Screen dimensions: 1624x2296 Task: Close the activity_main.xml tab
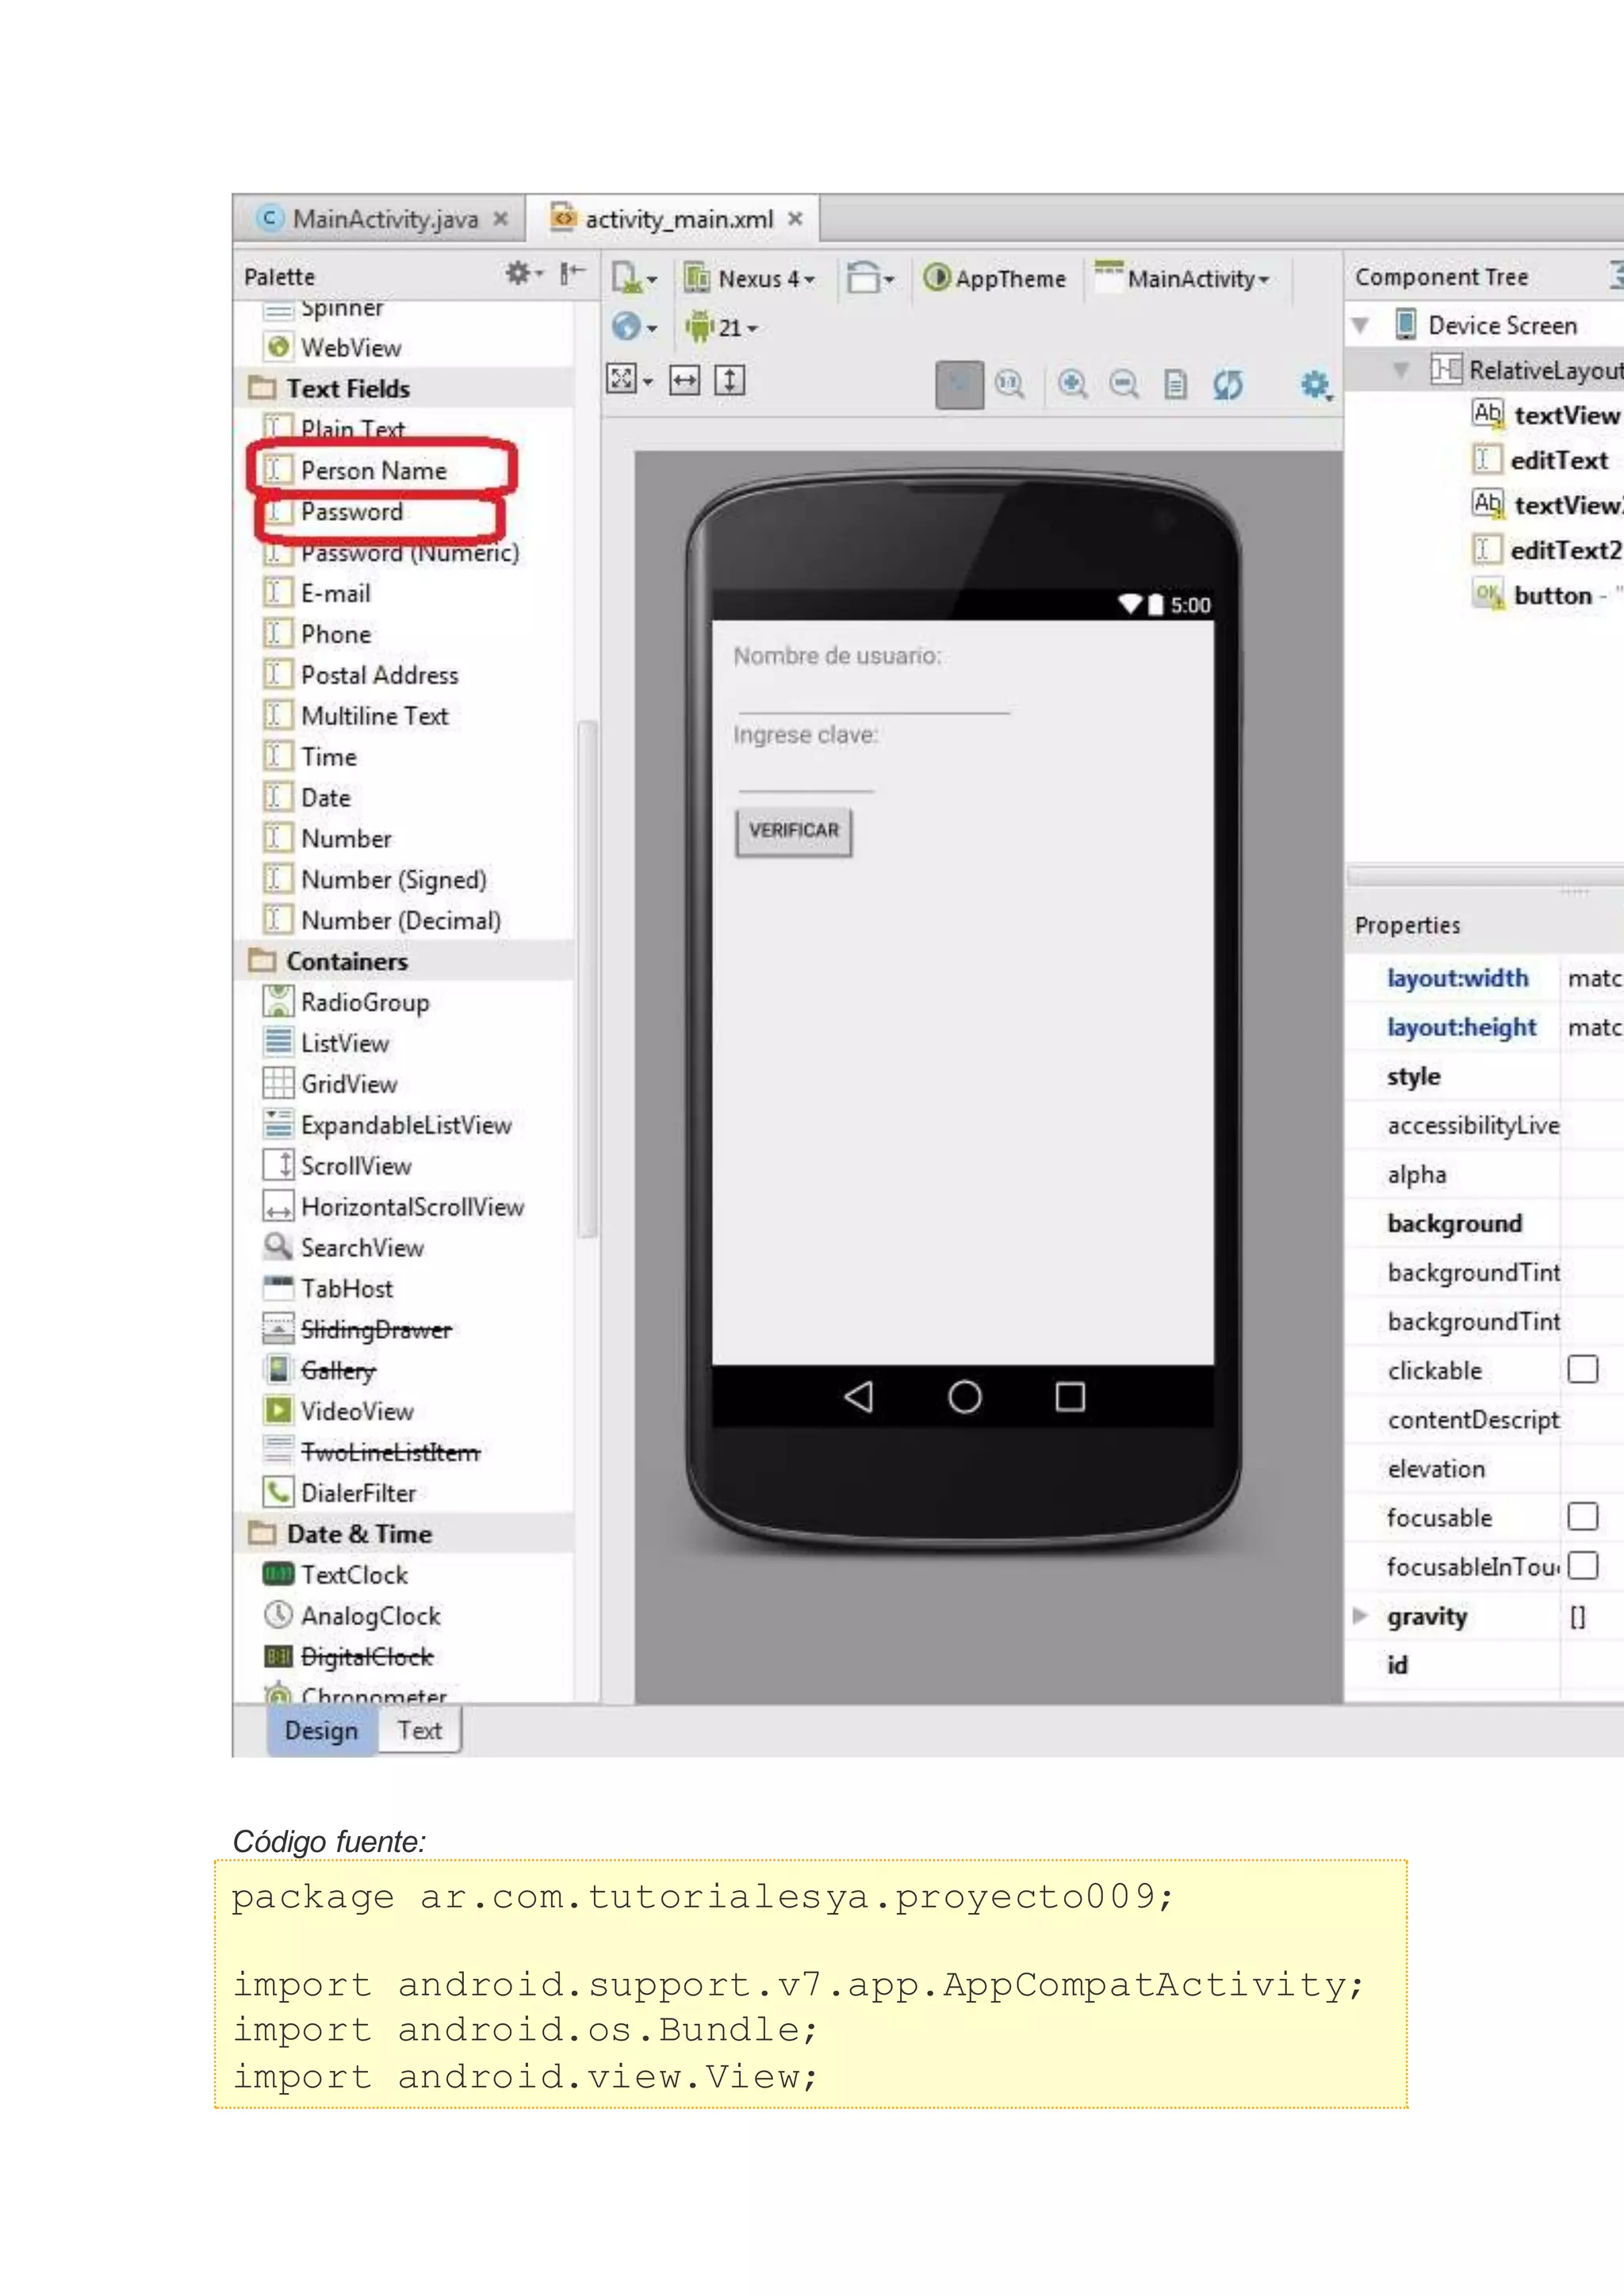point(795,219)
